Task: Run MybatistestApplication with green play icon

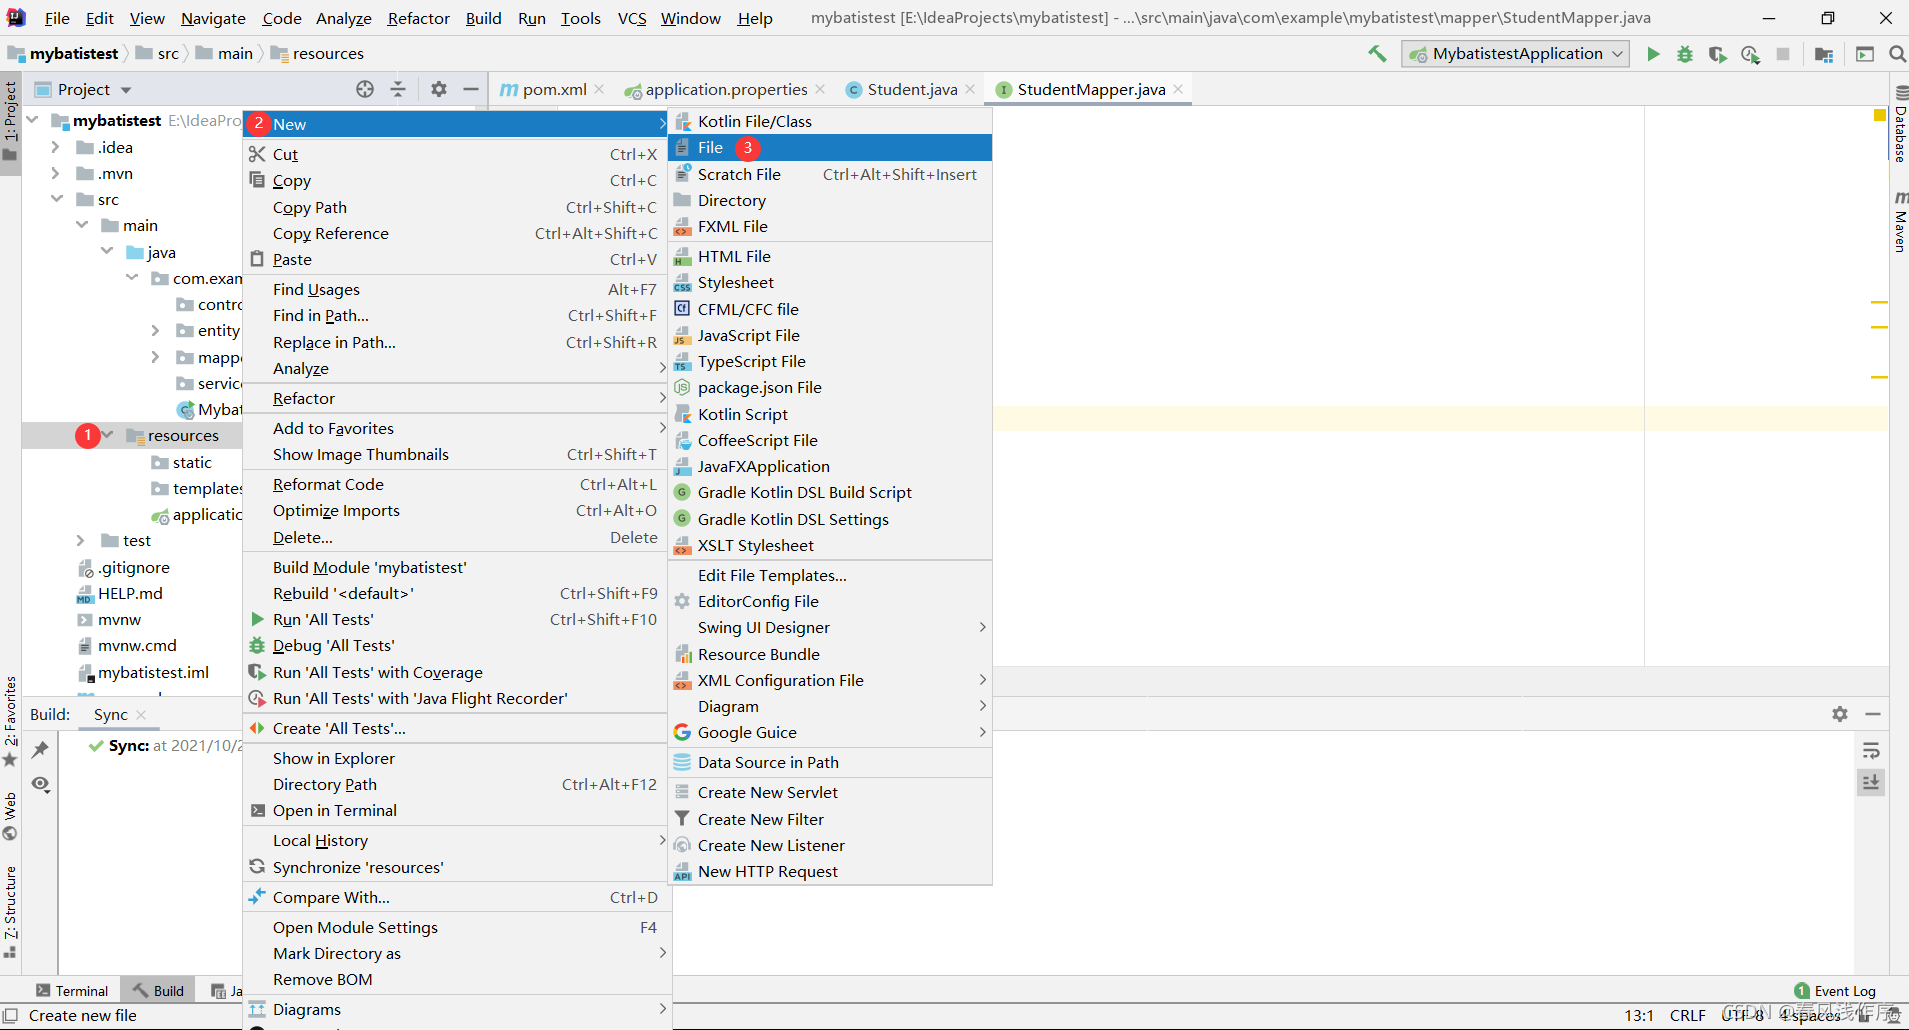Action: coord(1653,54)
